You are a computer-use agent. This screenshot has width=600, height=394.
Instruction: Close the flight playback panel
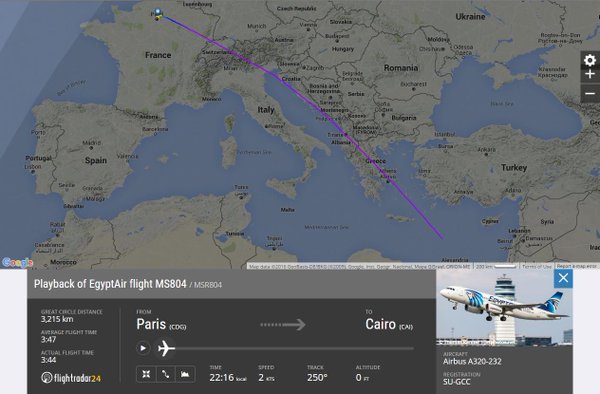click(x=563, y=278)
